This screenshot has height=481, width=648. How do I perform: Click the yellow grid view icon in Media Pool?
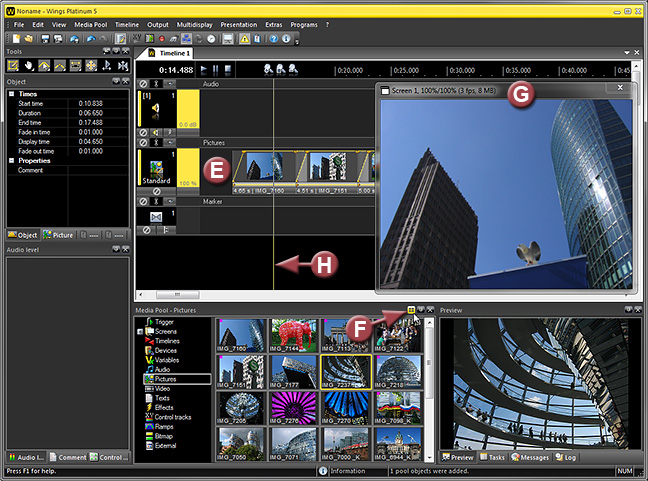click(411, 310)
